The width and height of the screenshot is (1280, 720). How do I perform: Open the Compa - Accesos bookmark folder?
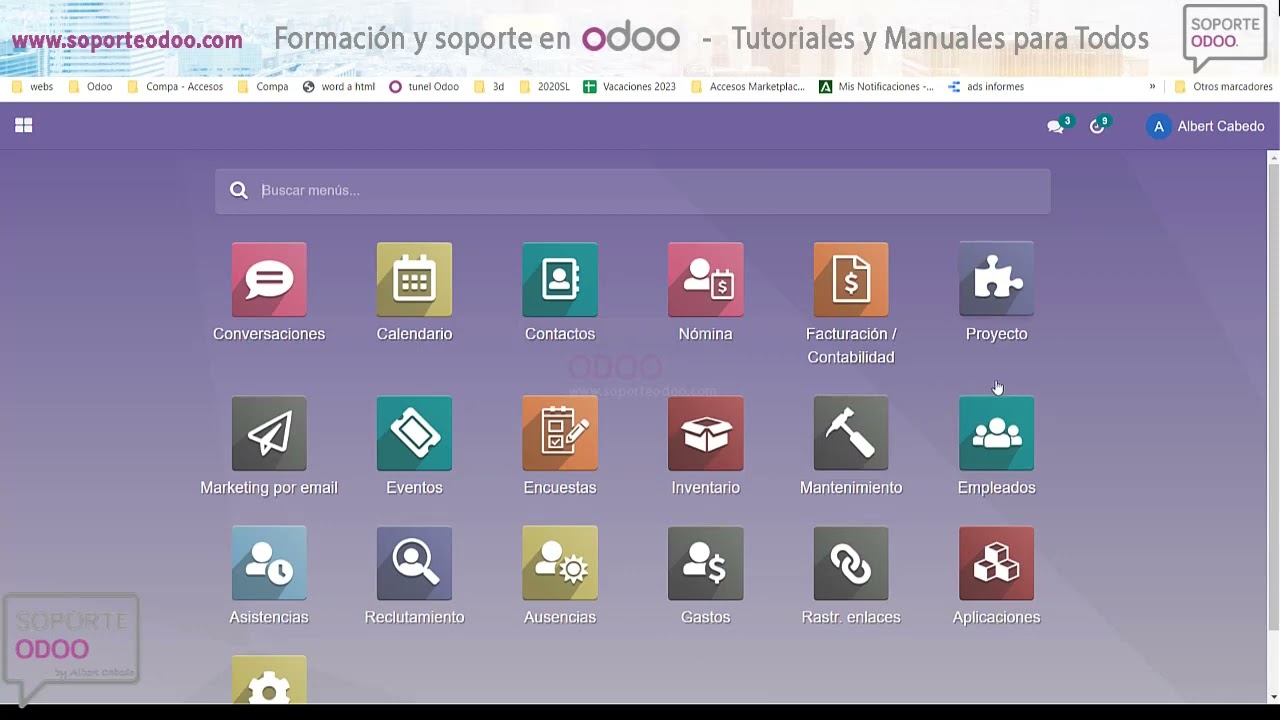[x=175, y=87]
